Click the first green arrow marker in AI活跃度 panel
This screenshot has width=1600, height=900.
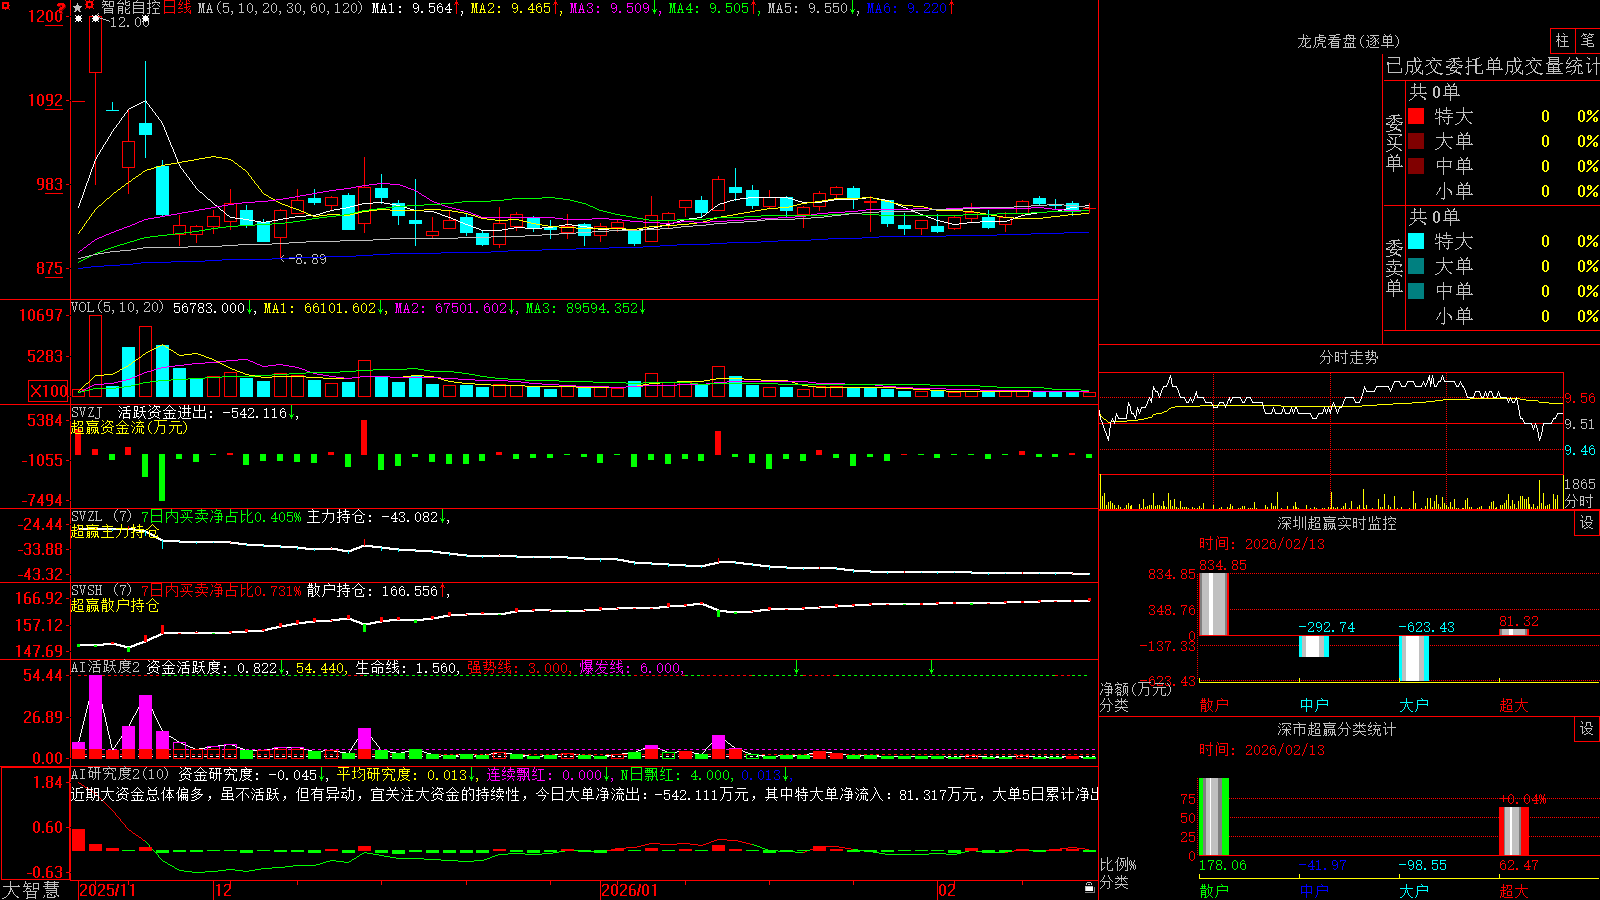(796, 667)
